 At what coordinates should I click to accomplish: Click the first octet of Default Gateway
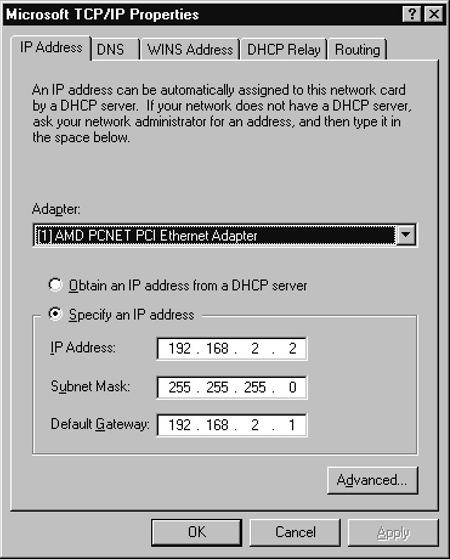point(180,425)
